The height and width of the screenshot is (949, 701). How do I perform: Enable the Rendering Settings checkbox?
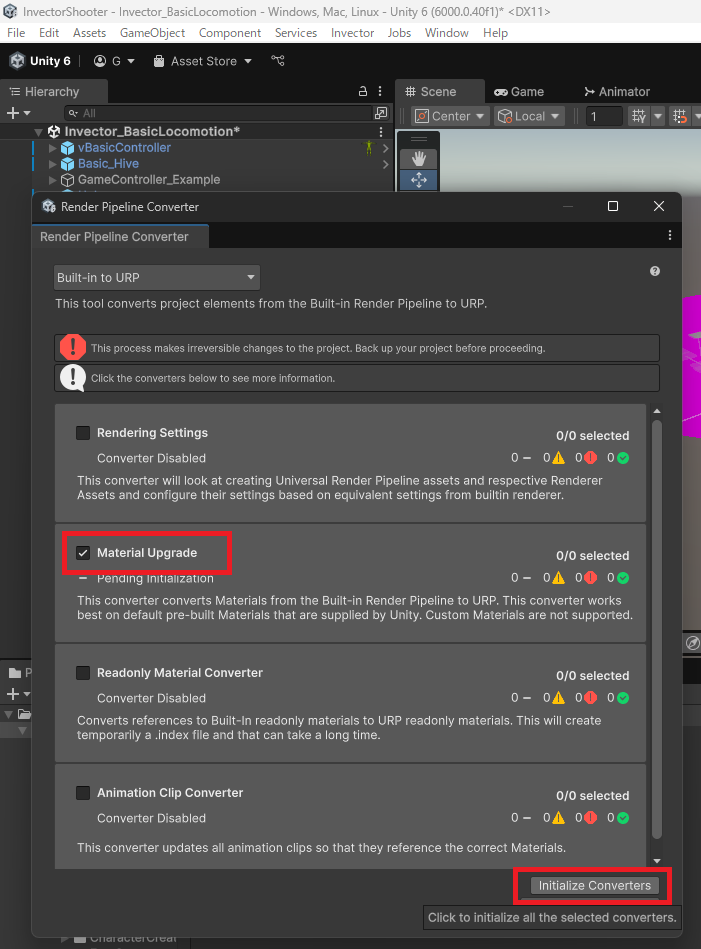click(x=83, y=433)
